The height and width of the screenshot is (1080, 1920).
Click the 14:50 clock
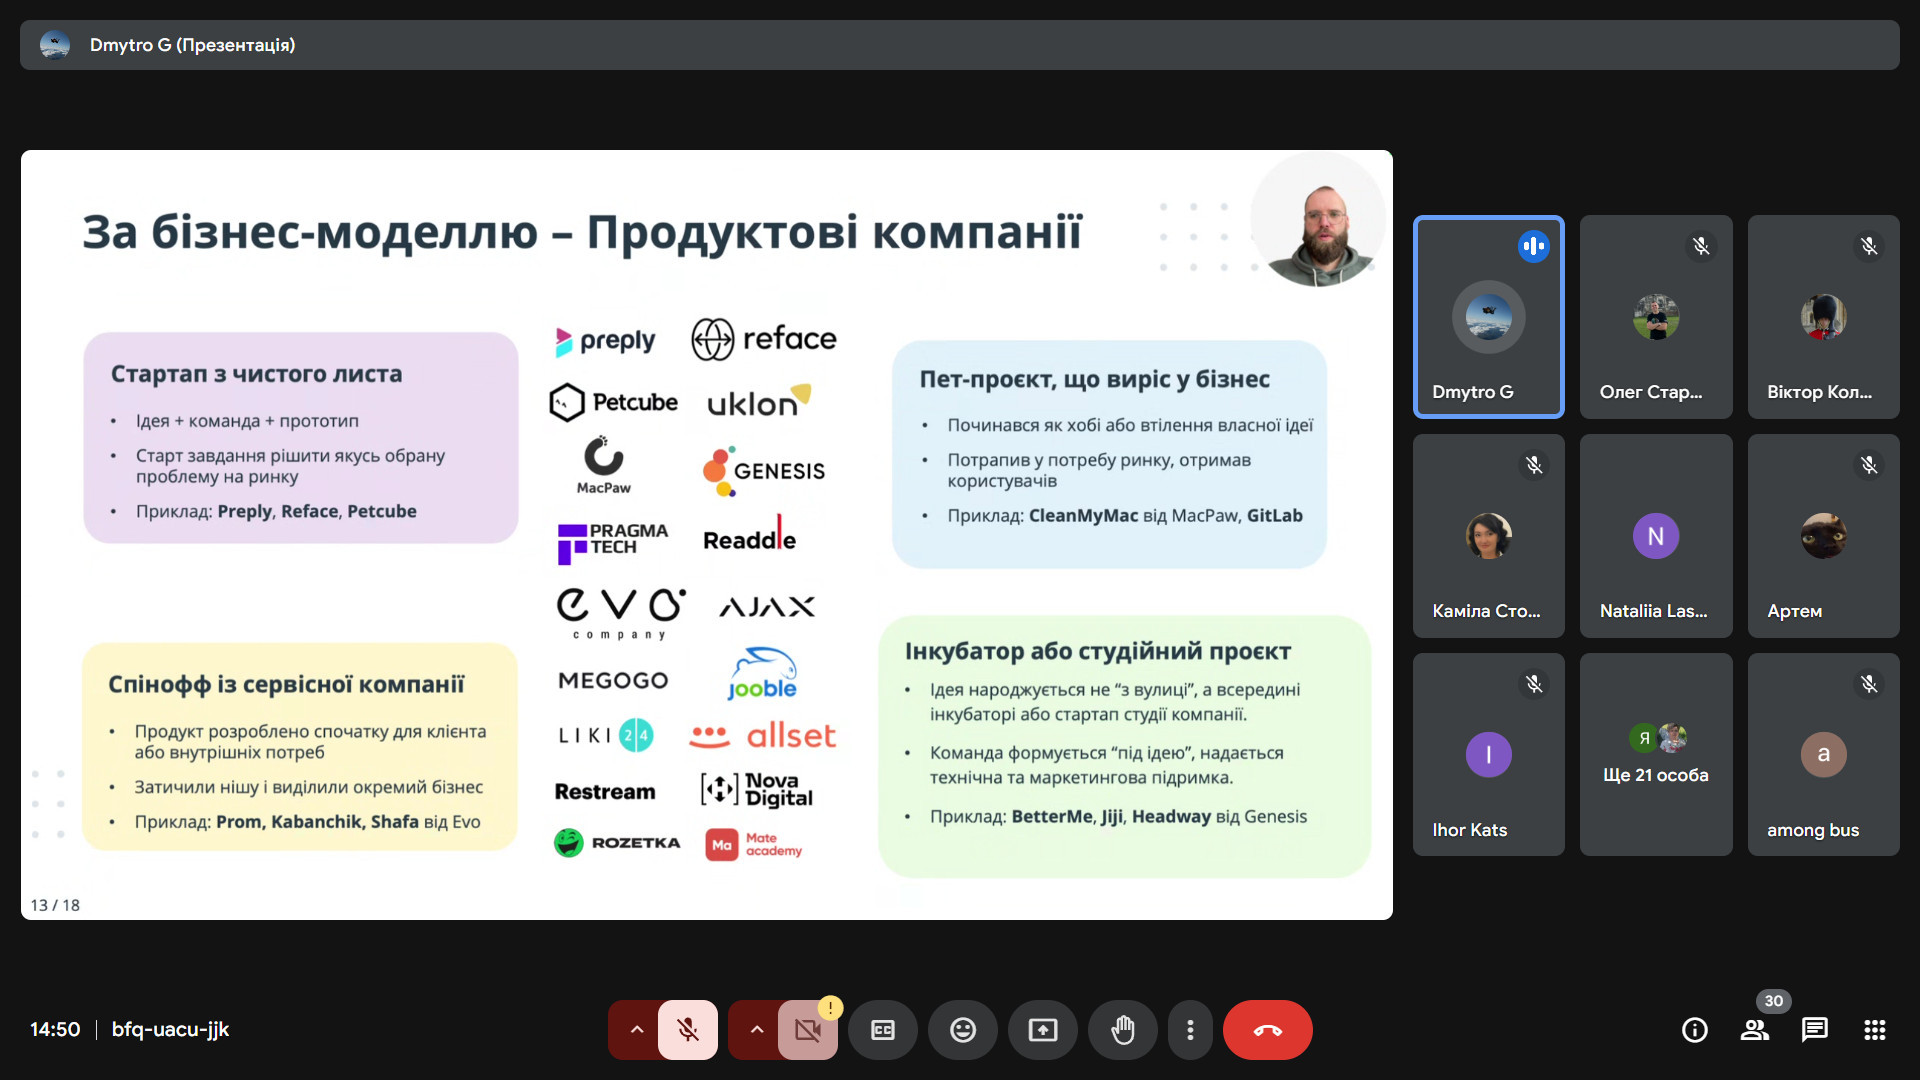point(55,1030)
